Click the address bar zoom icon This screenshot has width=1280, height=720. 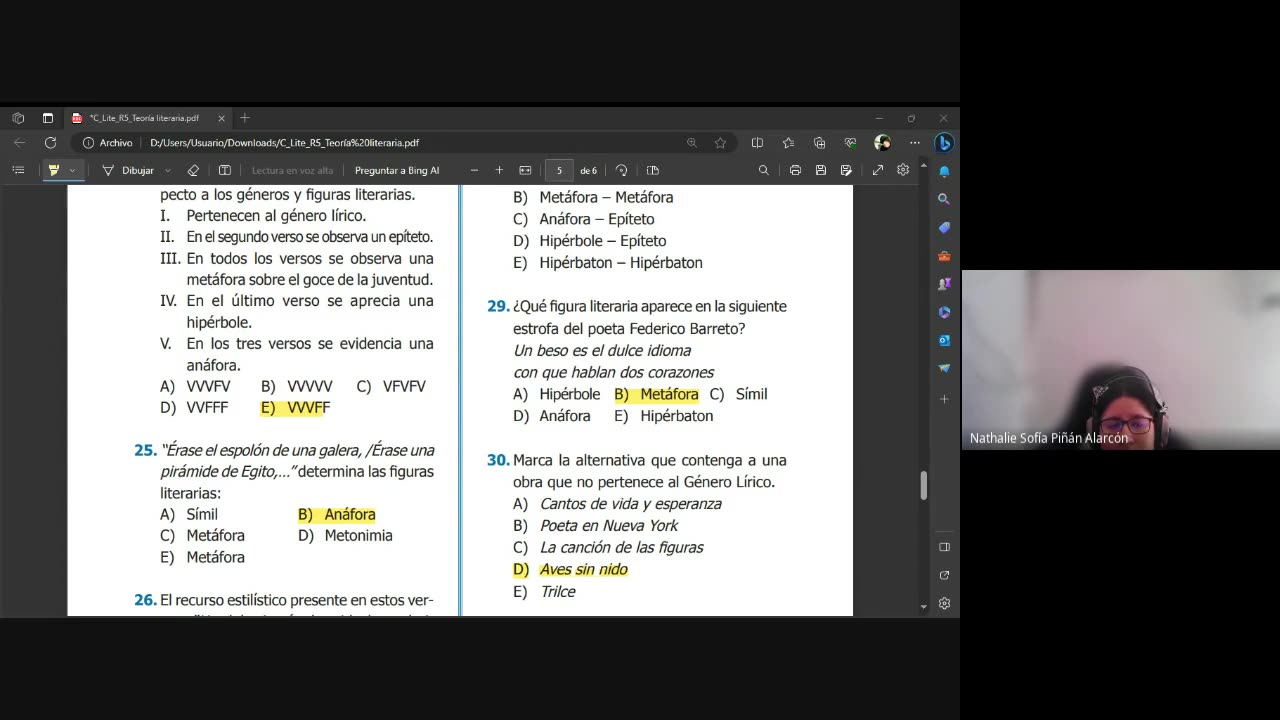point(692,143)
